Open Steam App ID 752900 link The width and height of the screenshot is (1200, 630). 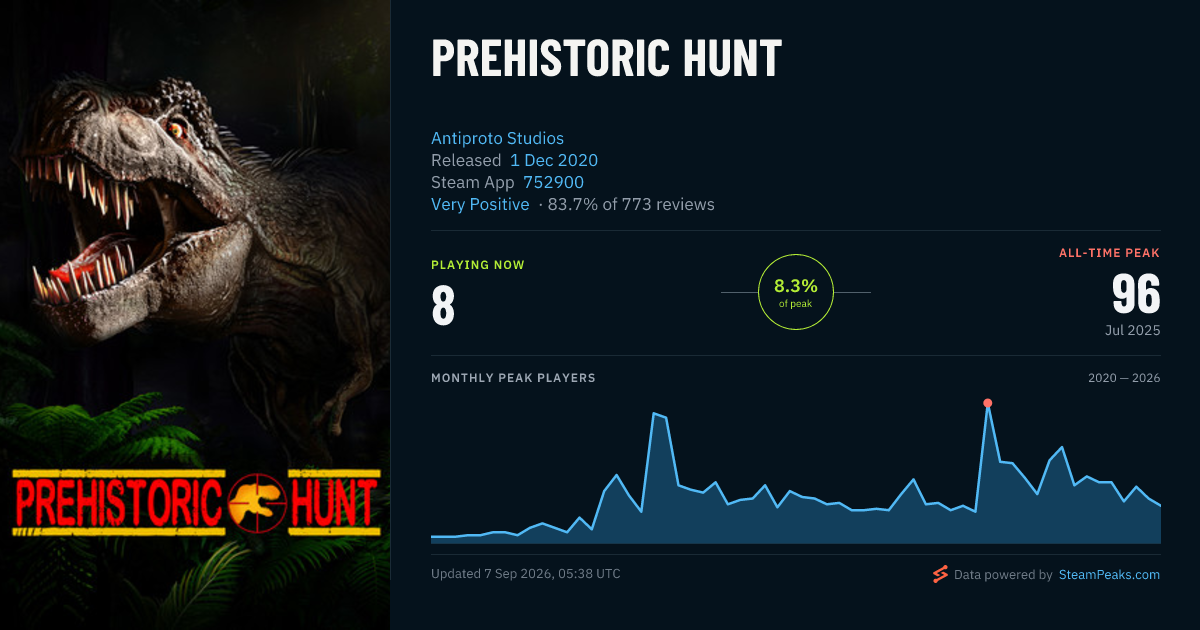553,182
